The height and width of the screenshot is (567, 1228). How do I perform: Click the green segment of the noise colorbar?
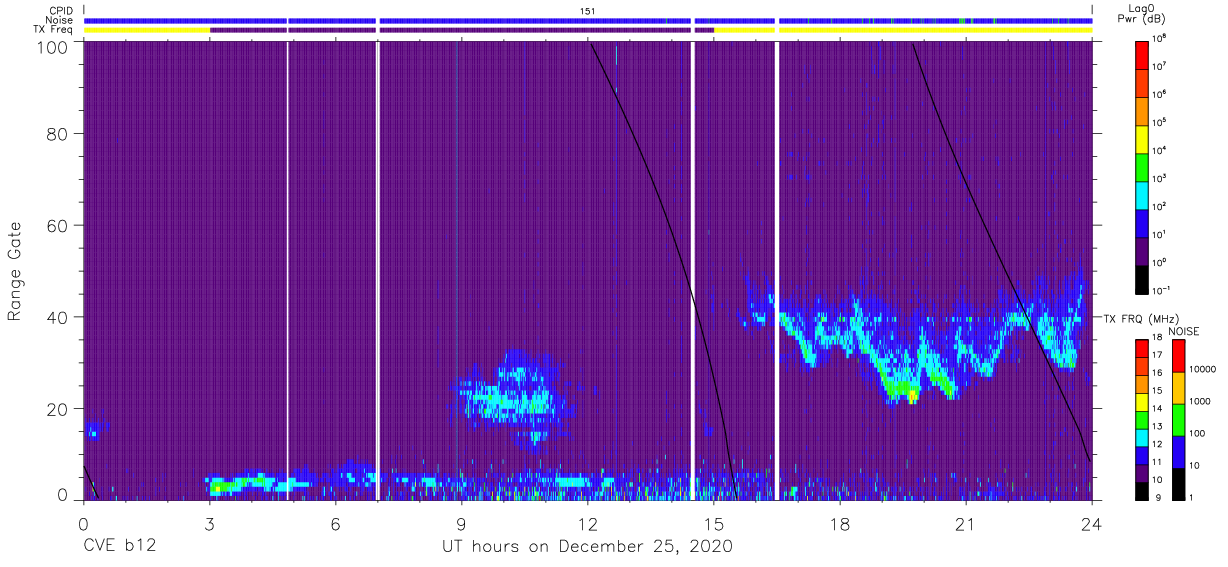1178,420
